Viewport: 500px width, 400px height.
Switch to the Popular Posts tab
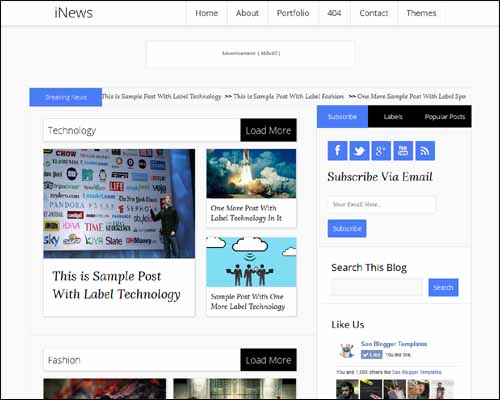pos(445,117)
